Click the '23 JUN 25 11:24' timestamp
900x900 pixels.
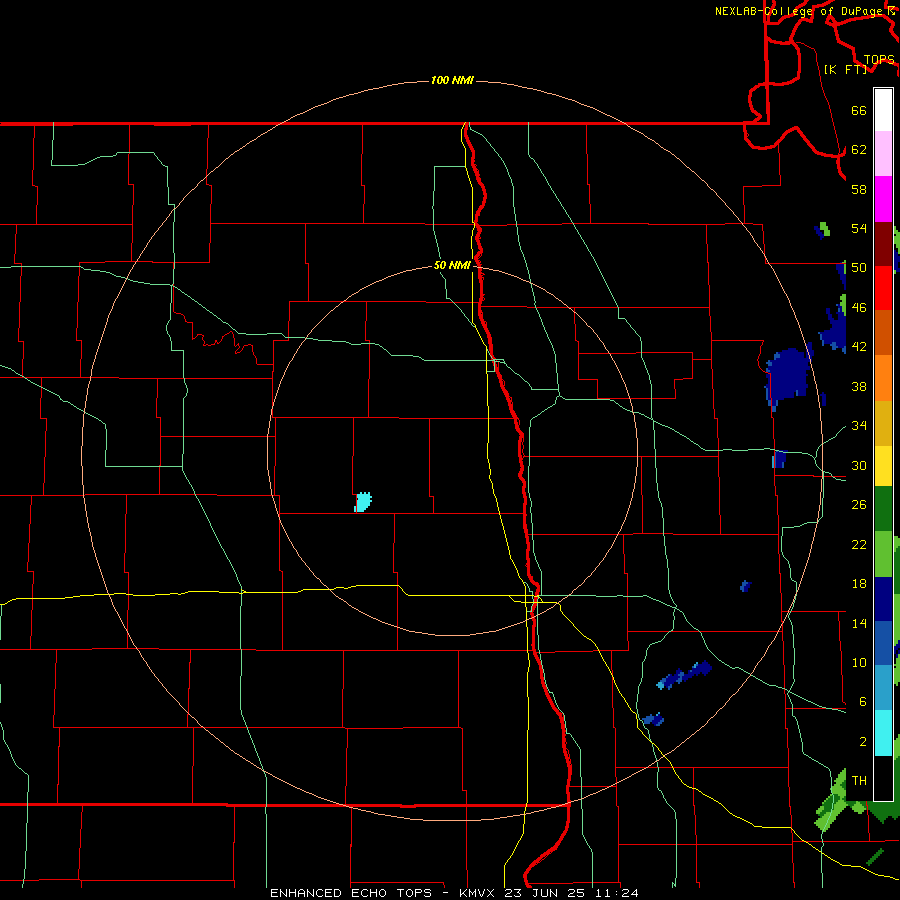(x=571, y=893)
